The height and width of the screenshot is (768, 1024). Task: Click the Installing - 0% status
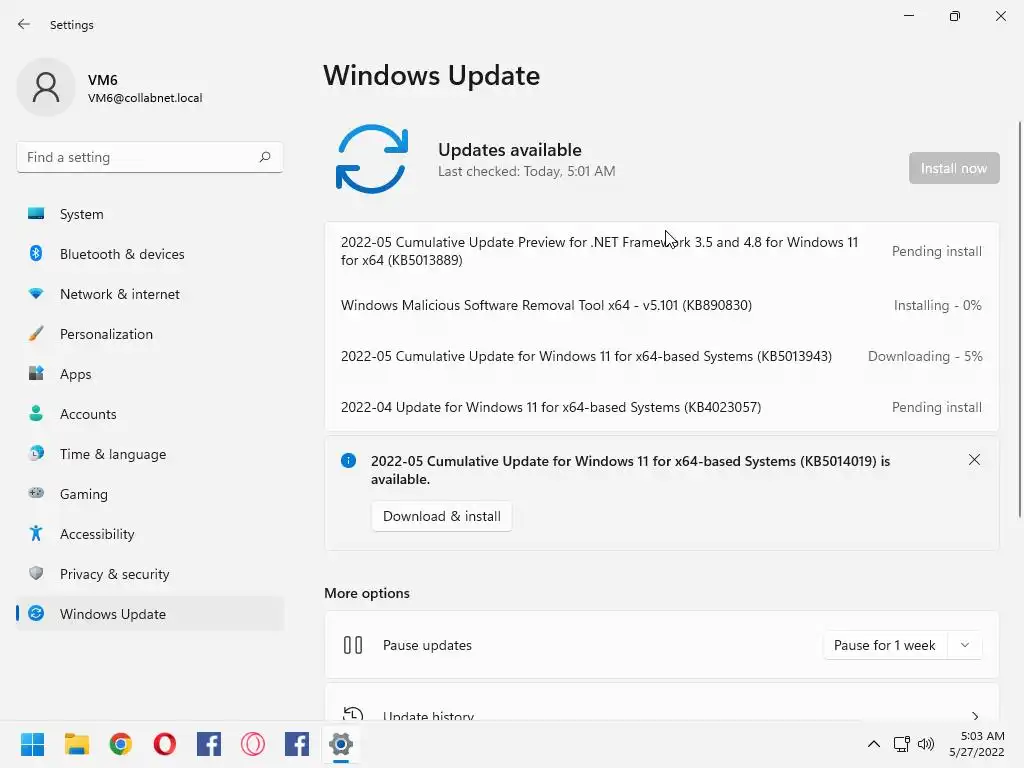tap(937, 305)
